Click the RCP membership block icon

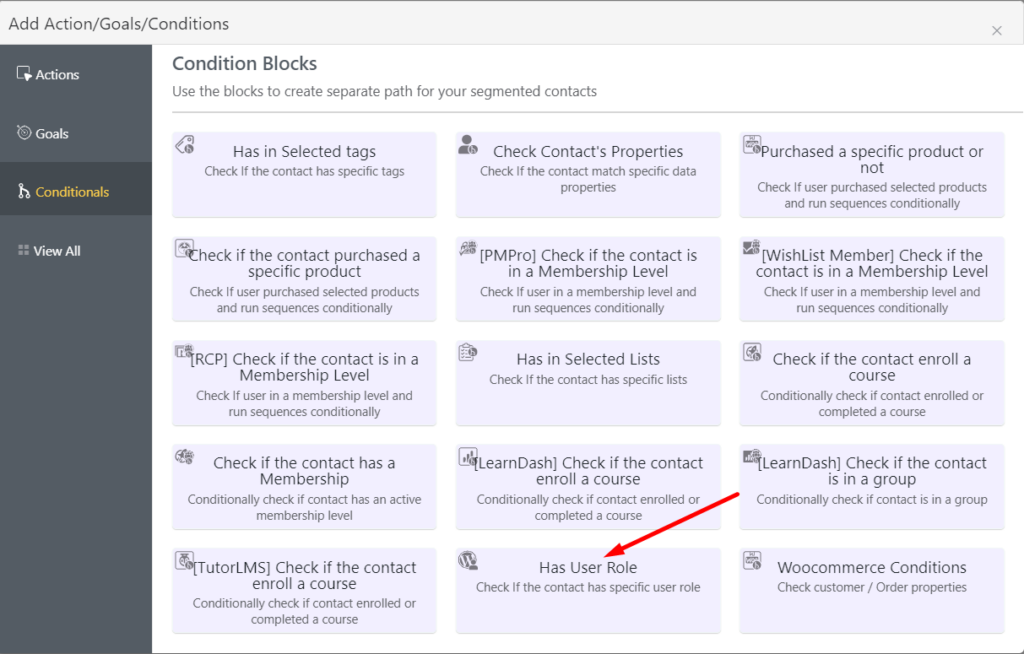click(x=185, y=352)
